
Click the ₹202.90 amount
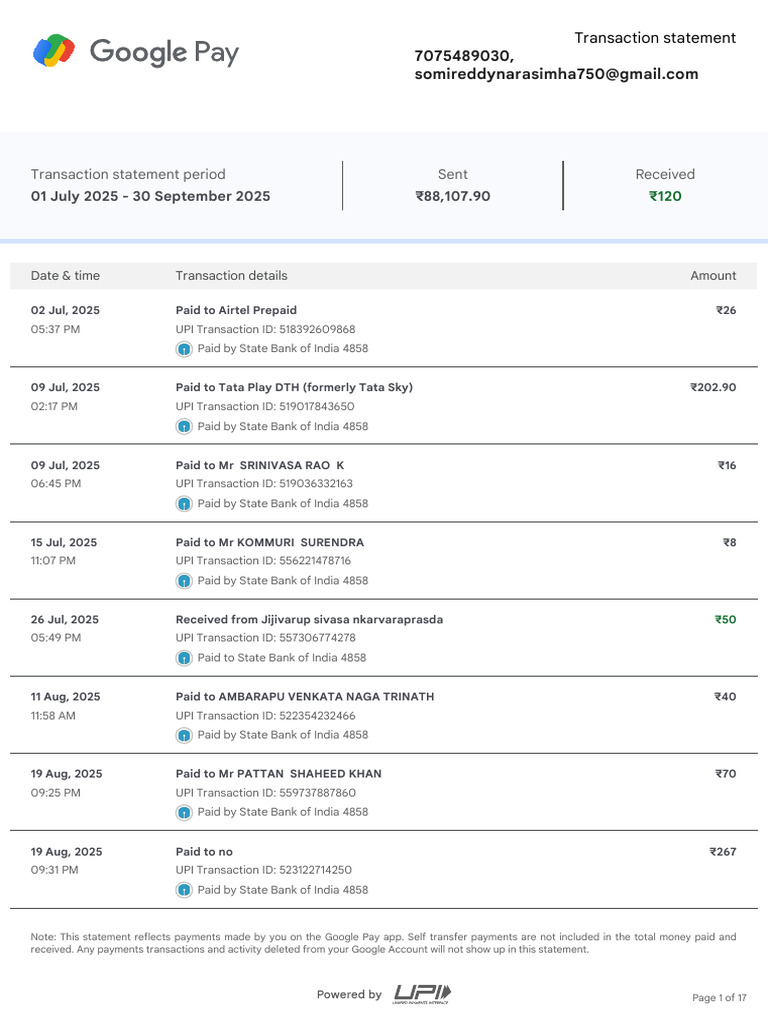713,387
